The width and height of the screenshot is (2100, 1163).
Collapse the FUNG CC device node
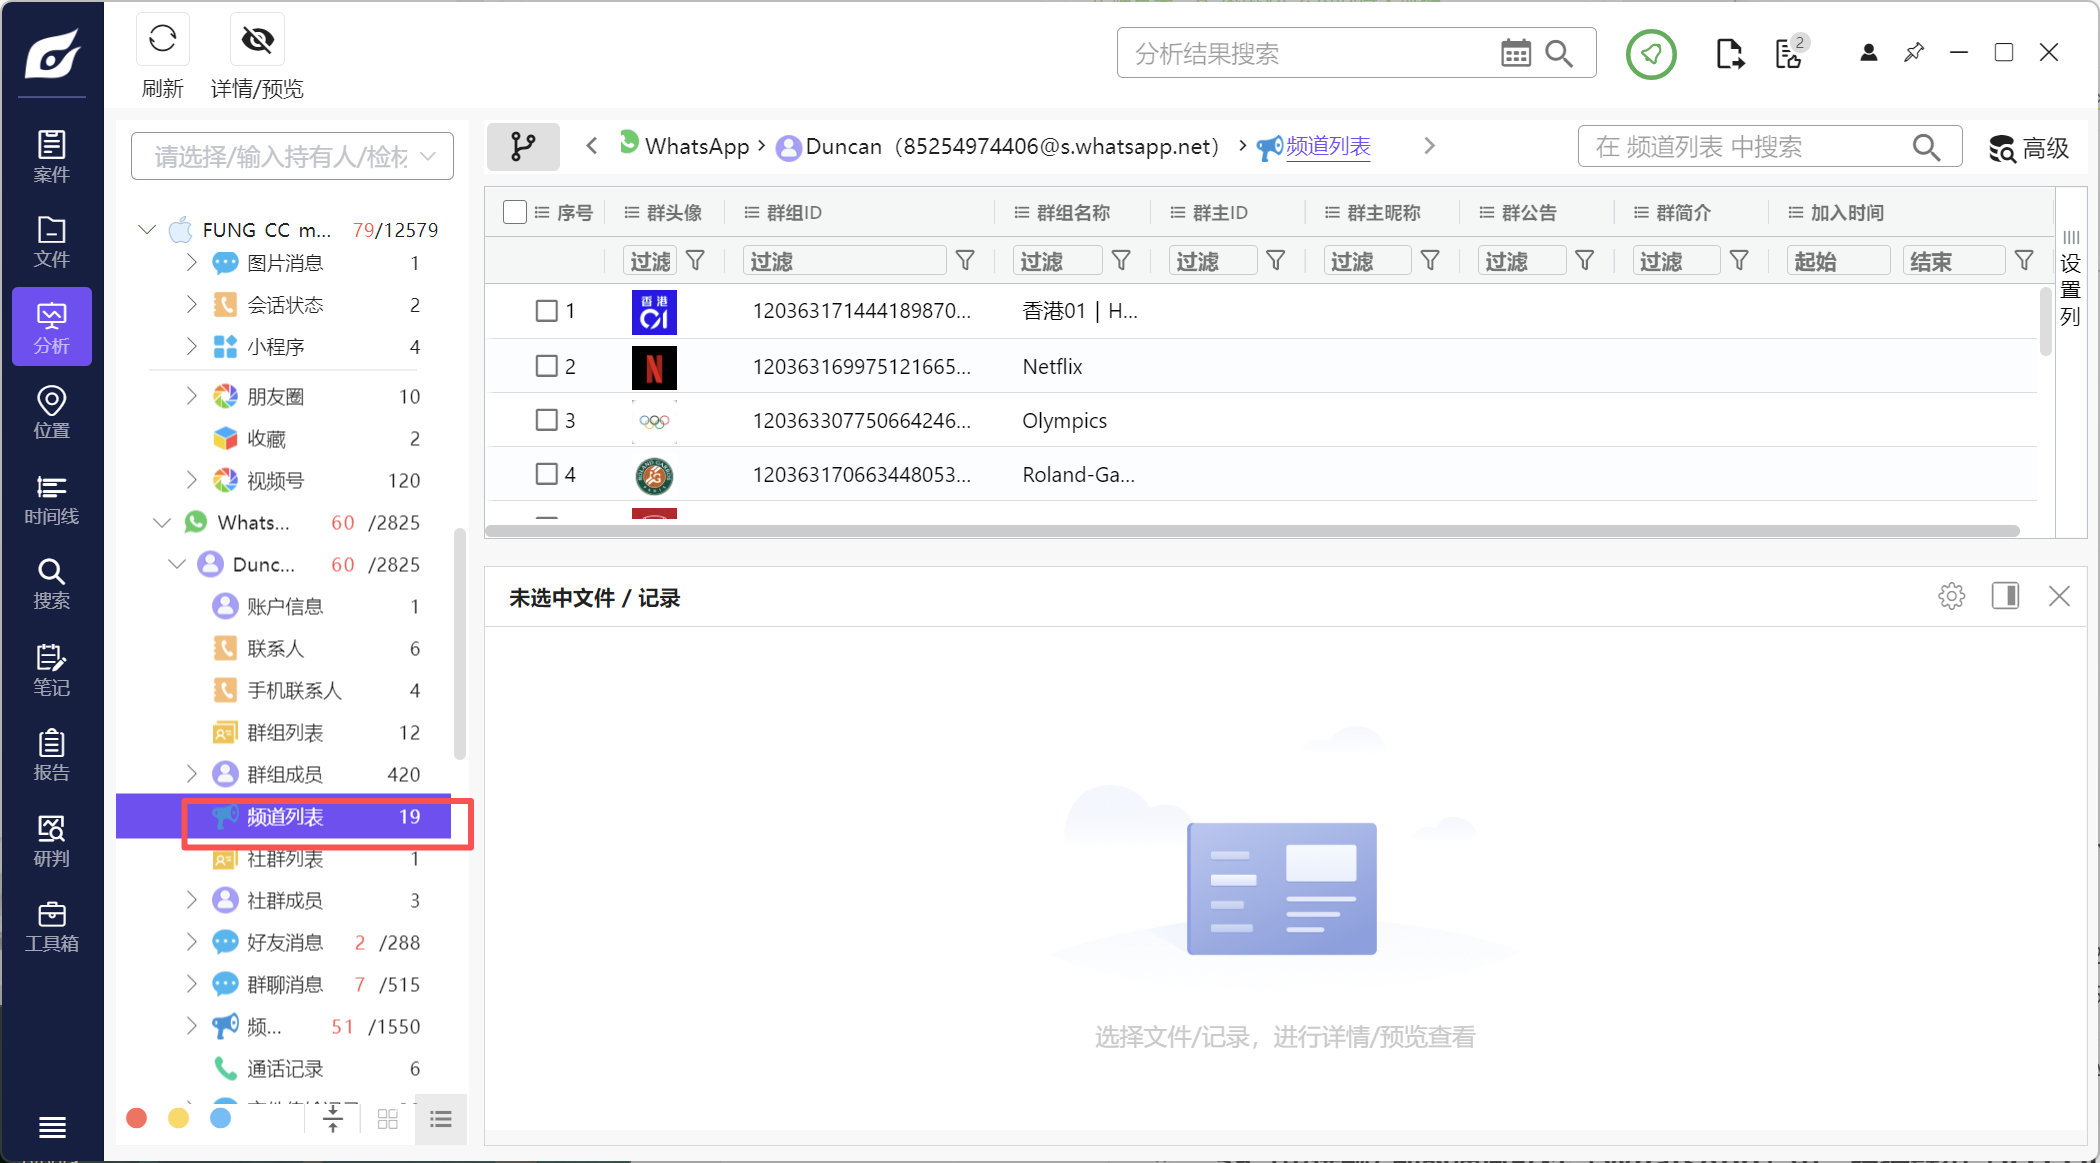click(147, 230)
